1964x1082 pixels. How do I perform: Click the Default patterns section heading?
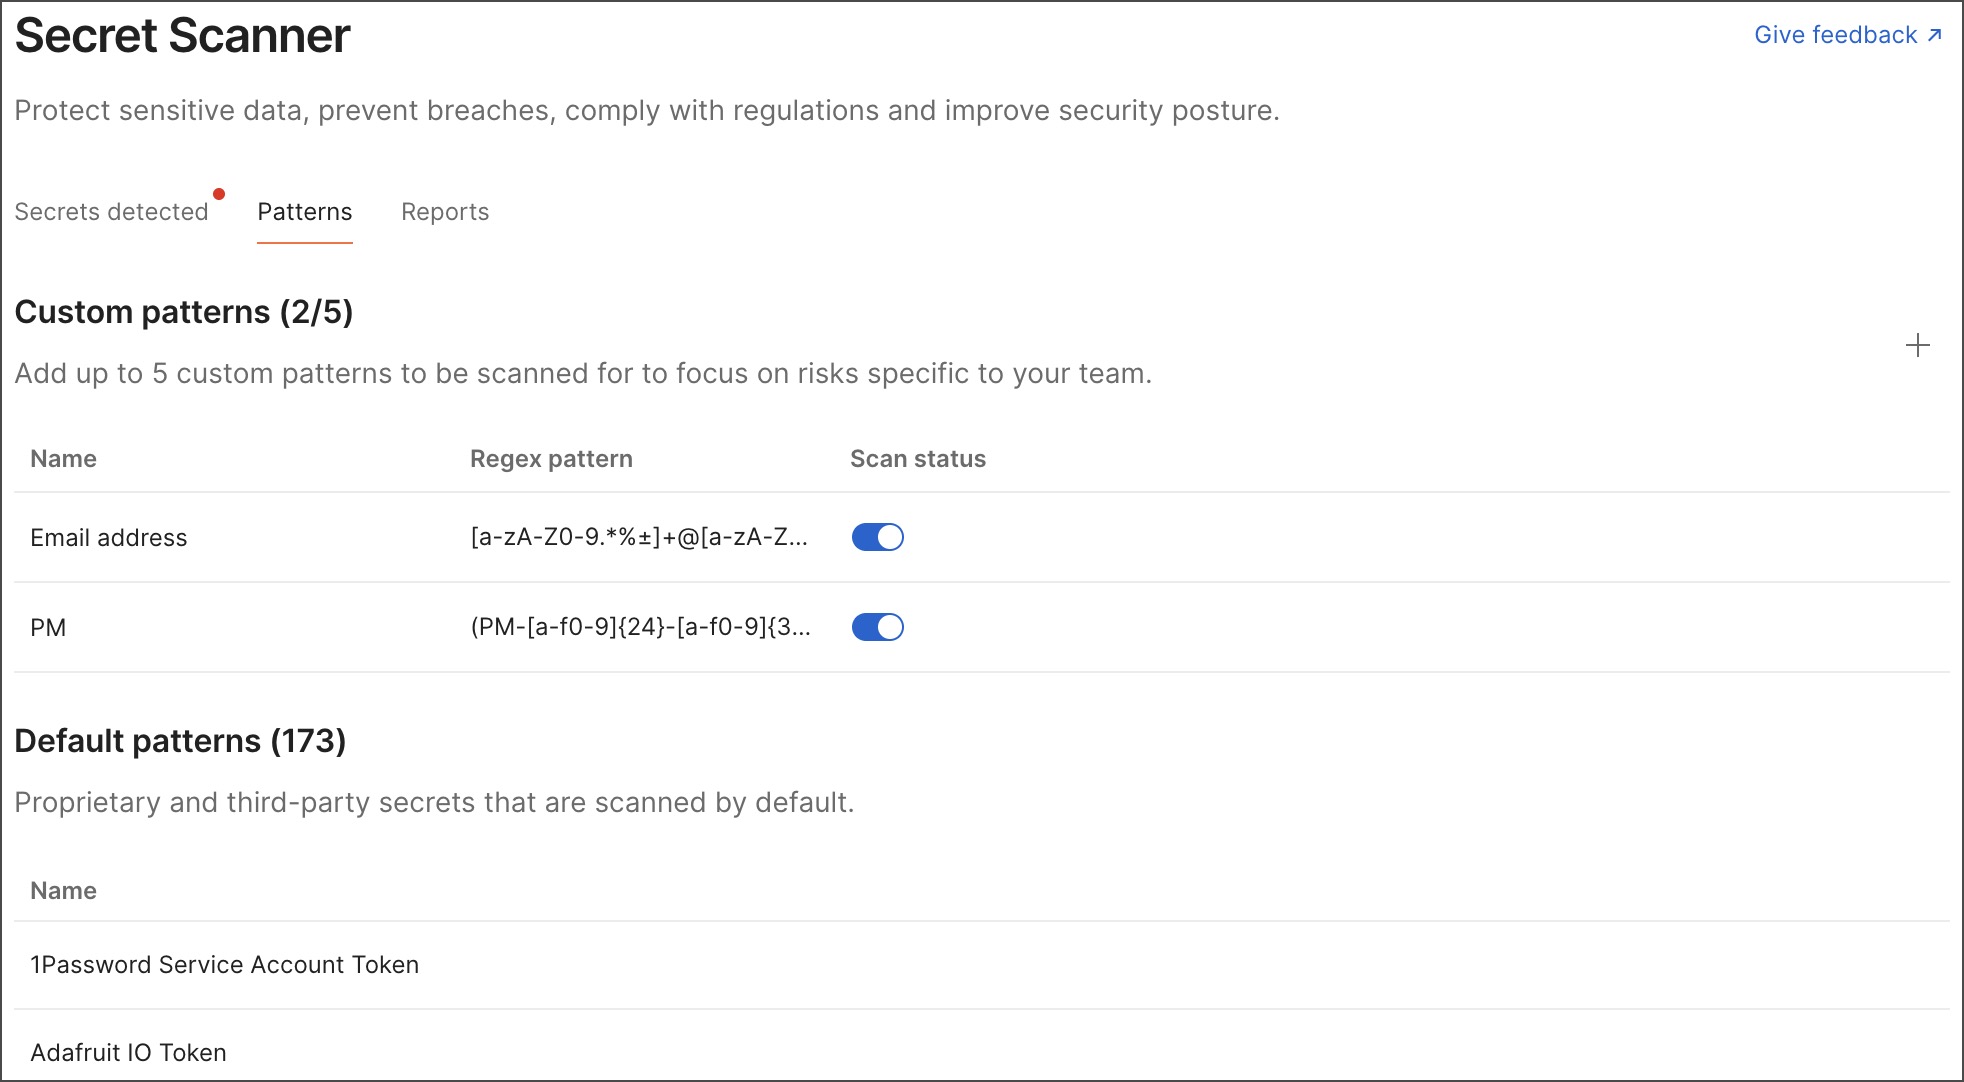point(180,741)
